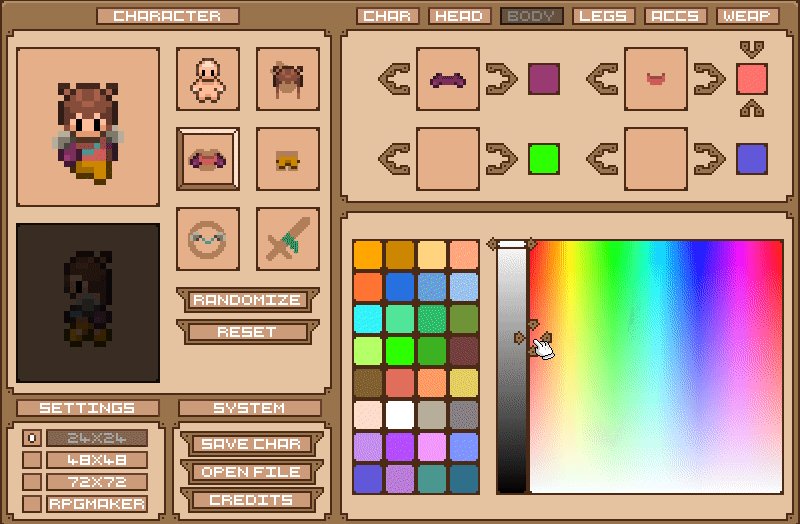Click previous arrow beside green swatch slot
The height and width of the screenshot is (524, 800).
point(395,159)
